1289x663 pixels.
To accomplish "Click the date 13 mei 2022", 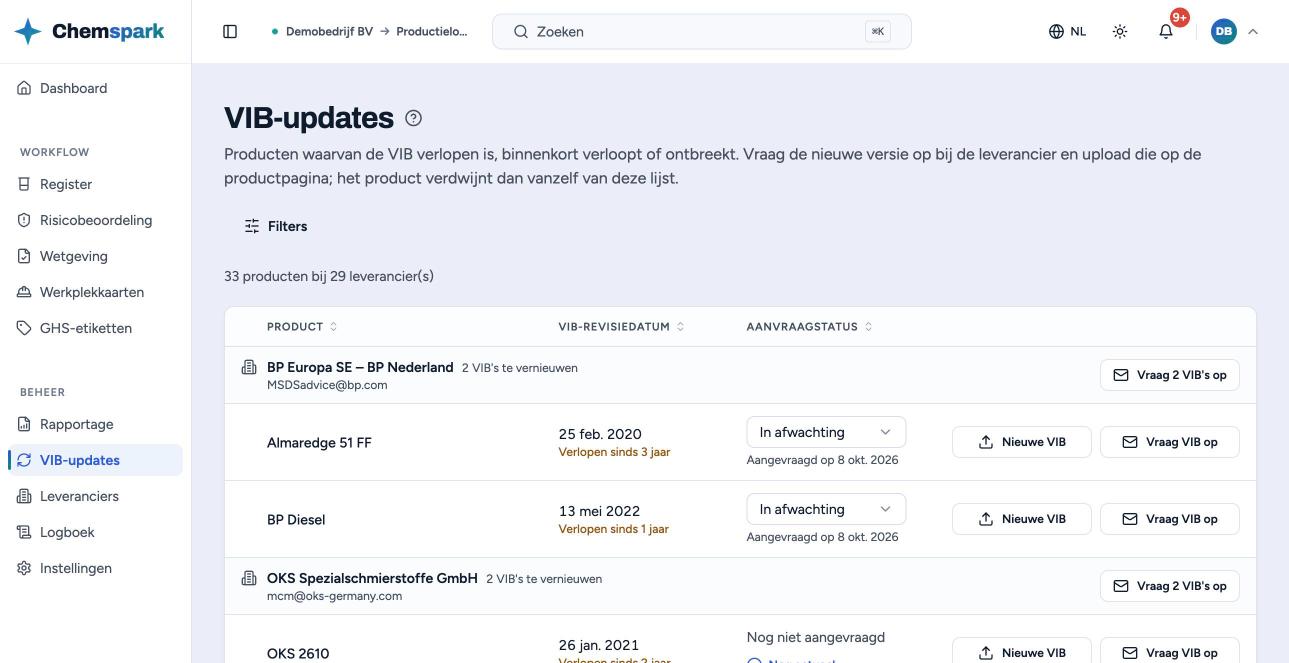I will (x=599, y=511).
